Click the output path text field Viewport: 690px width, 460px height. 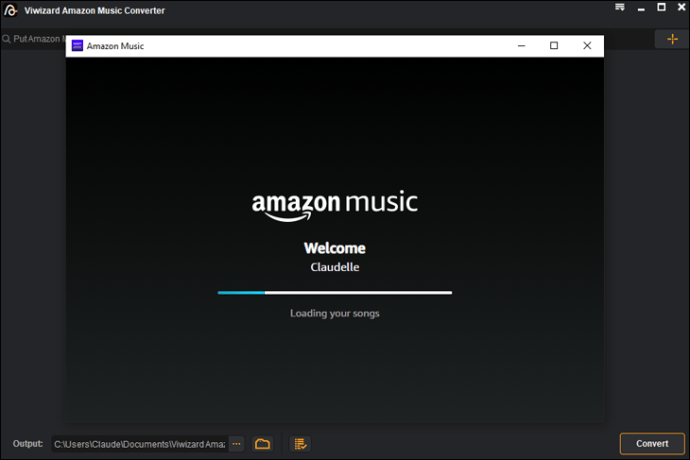[x=140, y=444]
